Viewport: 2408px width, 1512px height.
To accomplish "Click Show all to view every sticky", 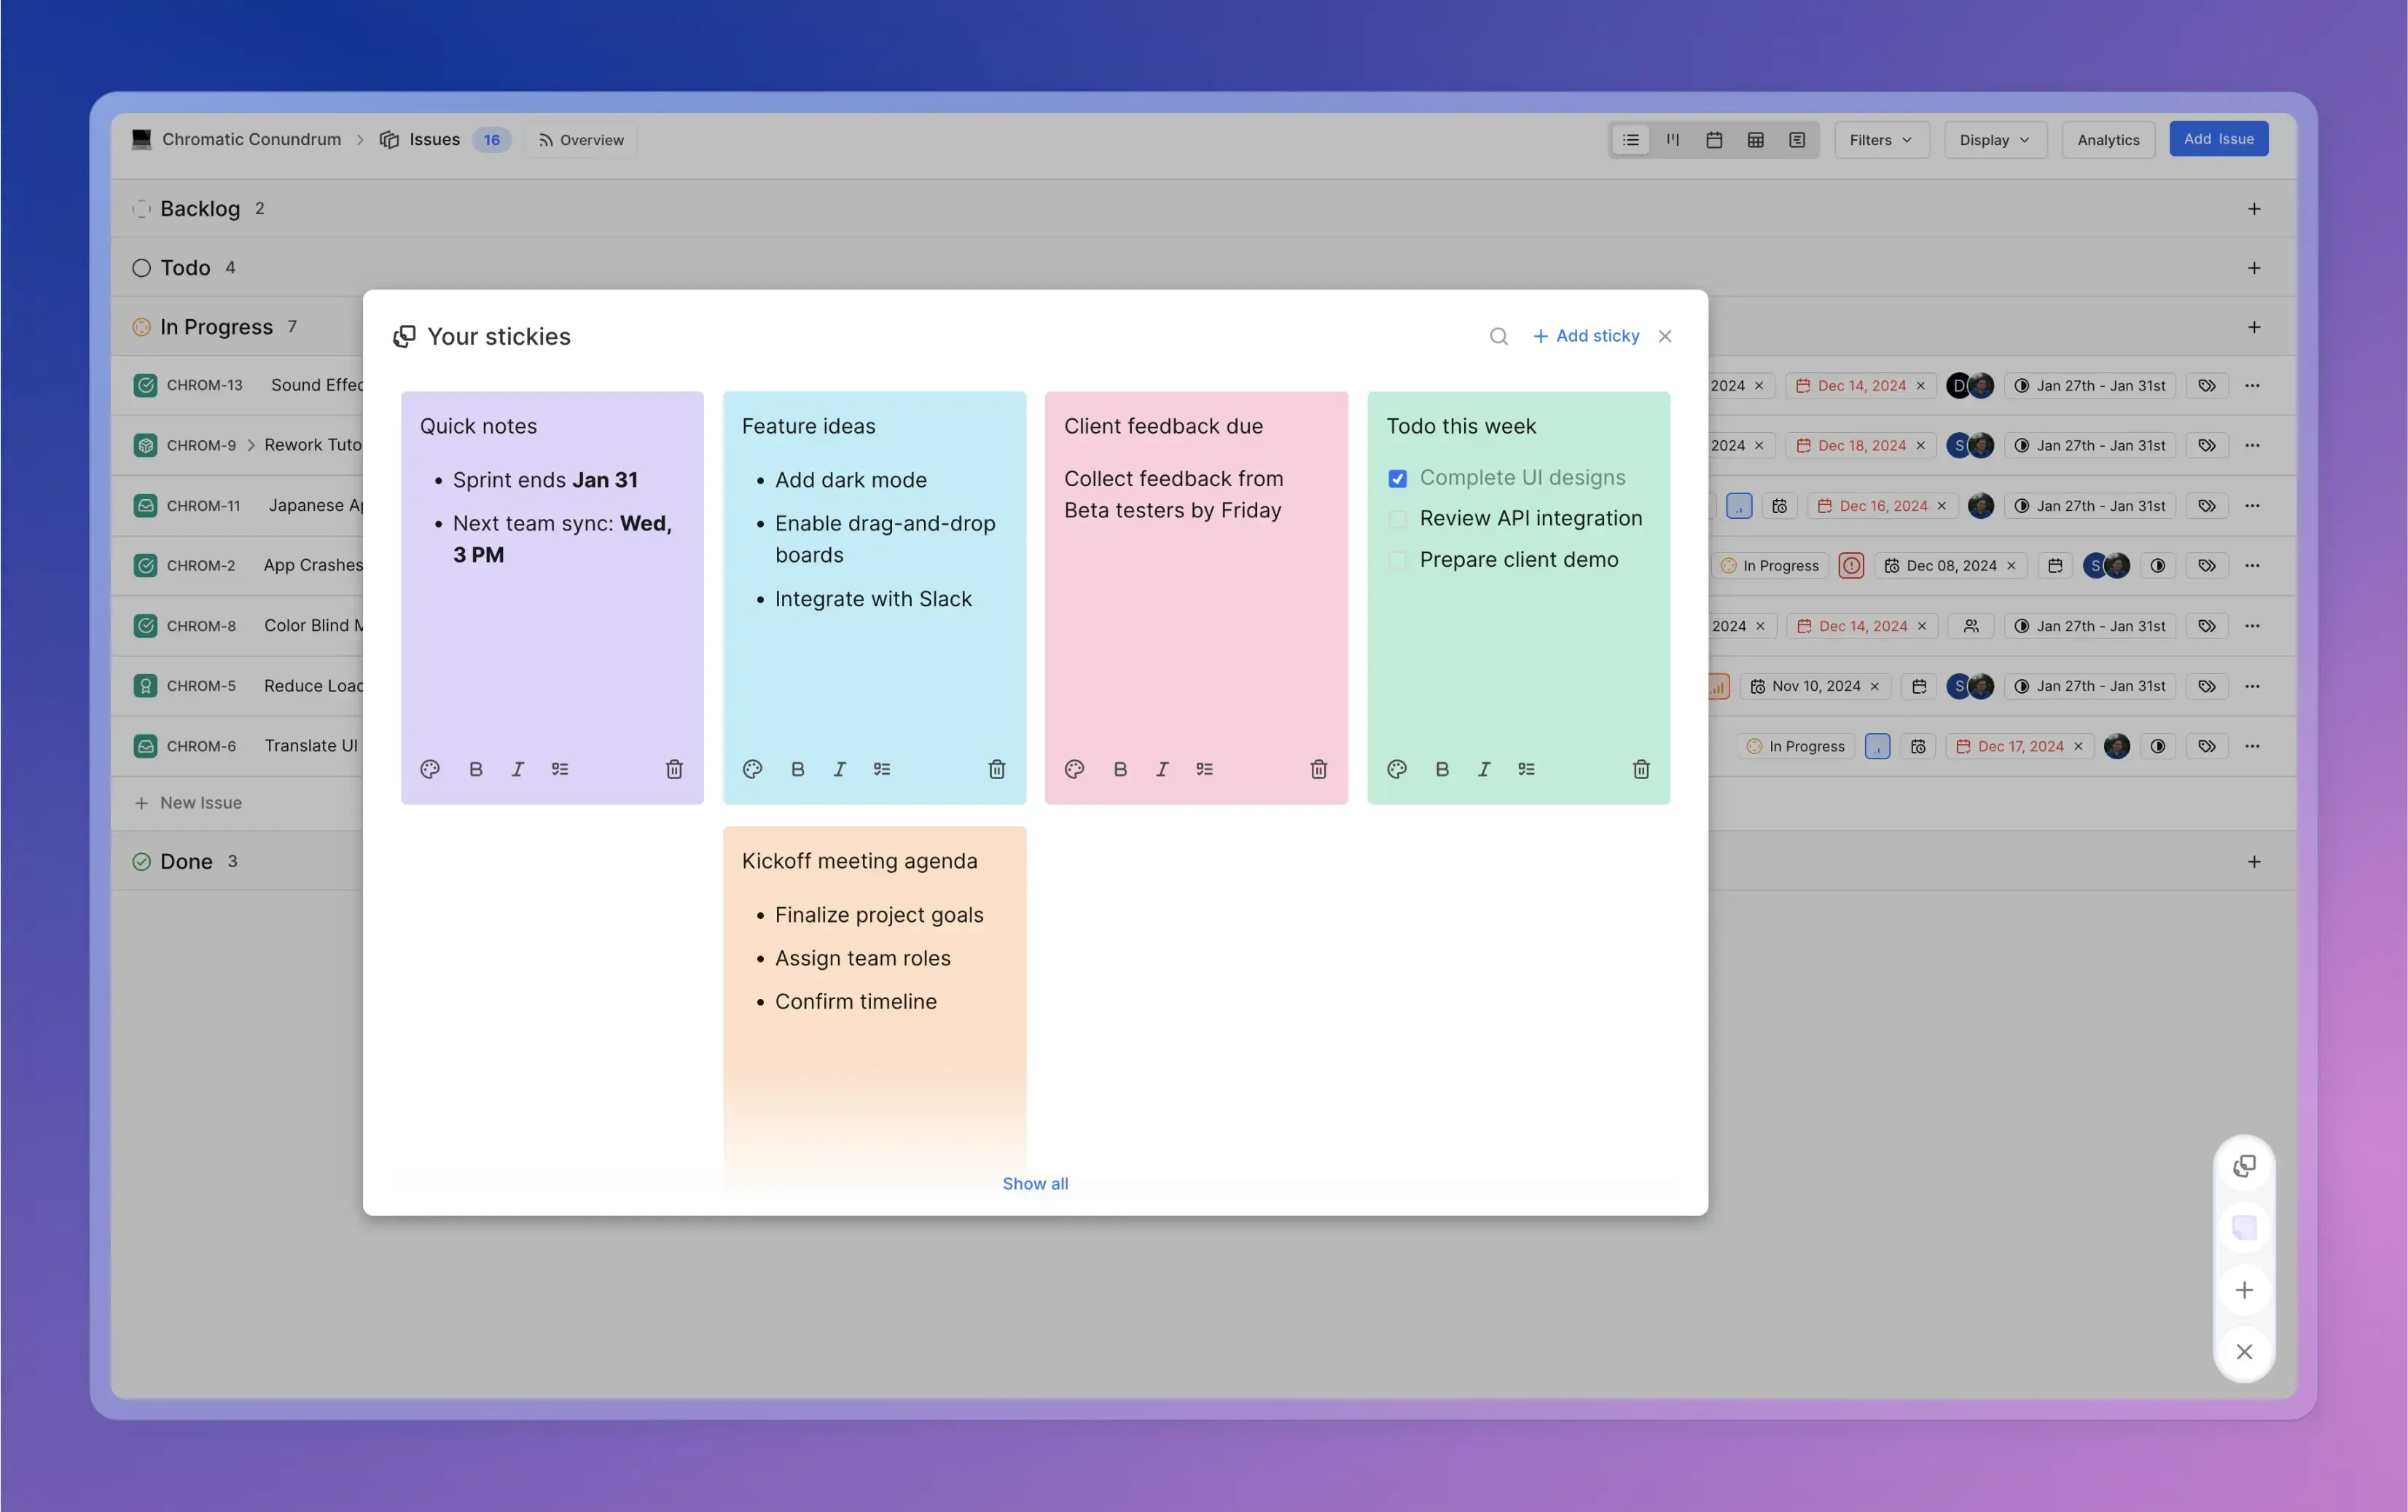I will (x=1035, y=1183).
